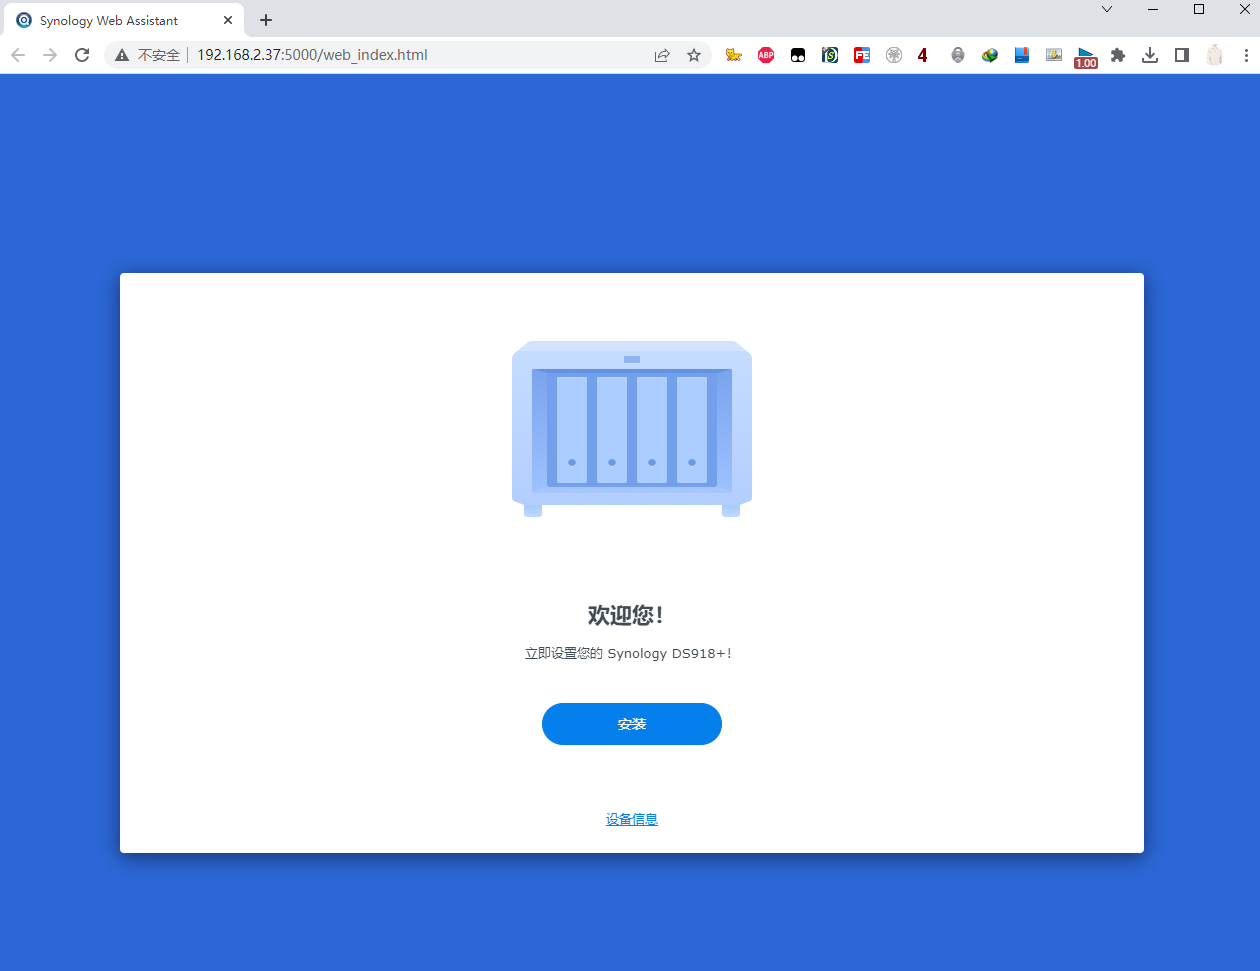Open the Extensions puzzle piece menu

pyautogui.click(x=1118, y=55)
